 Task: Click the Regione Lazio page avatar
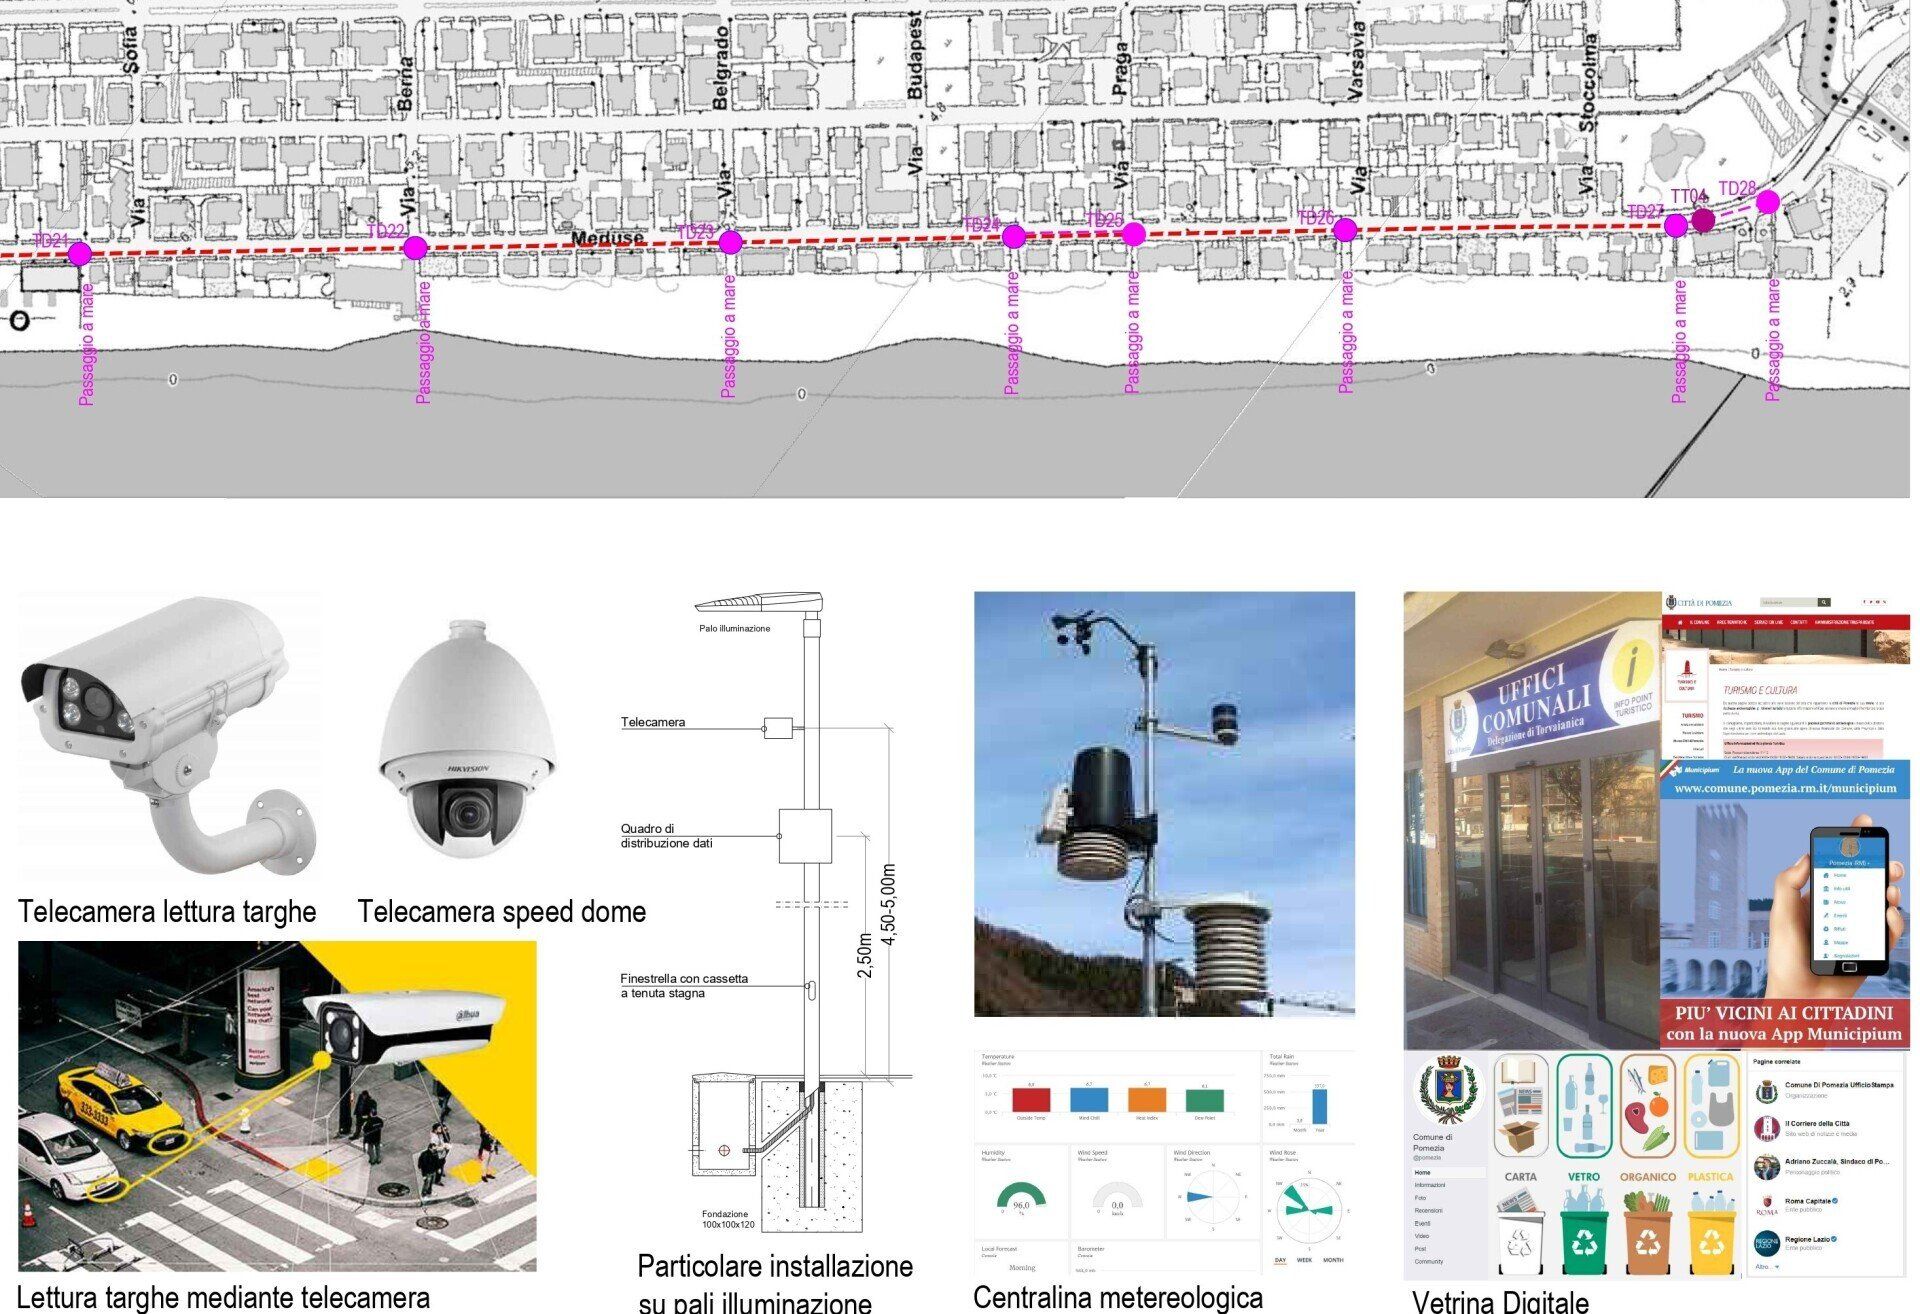tap(1767, 1243)
